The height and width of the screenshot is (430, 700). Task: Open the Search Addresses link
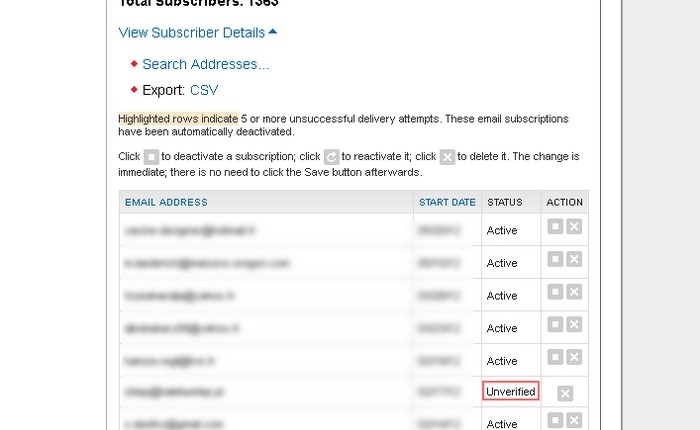(205, 64)
